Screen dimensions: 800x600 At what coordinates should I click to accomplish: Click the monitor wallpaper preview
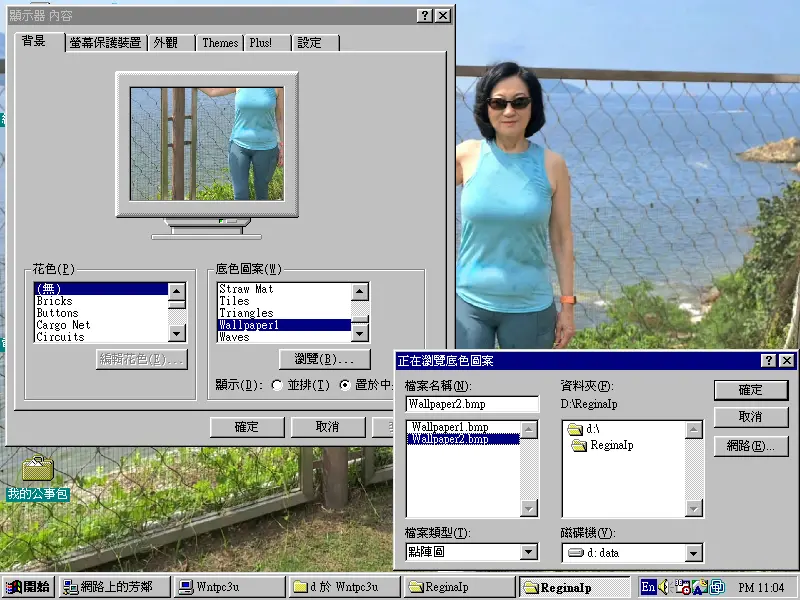pyautogui.click(x=207, y=144)
